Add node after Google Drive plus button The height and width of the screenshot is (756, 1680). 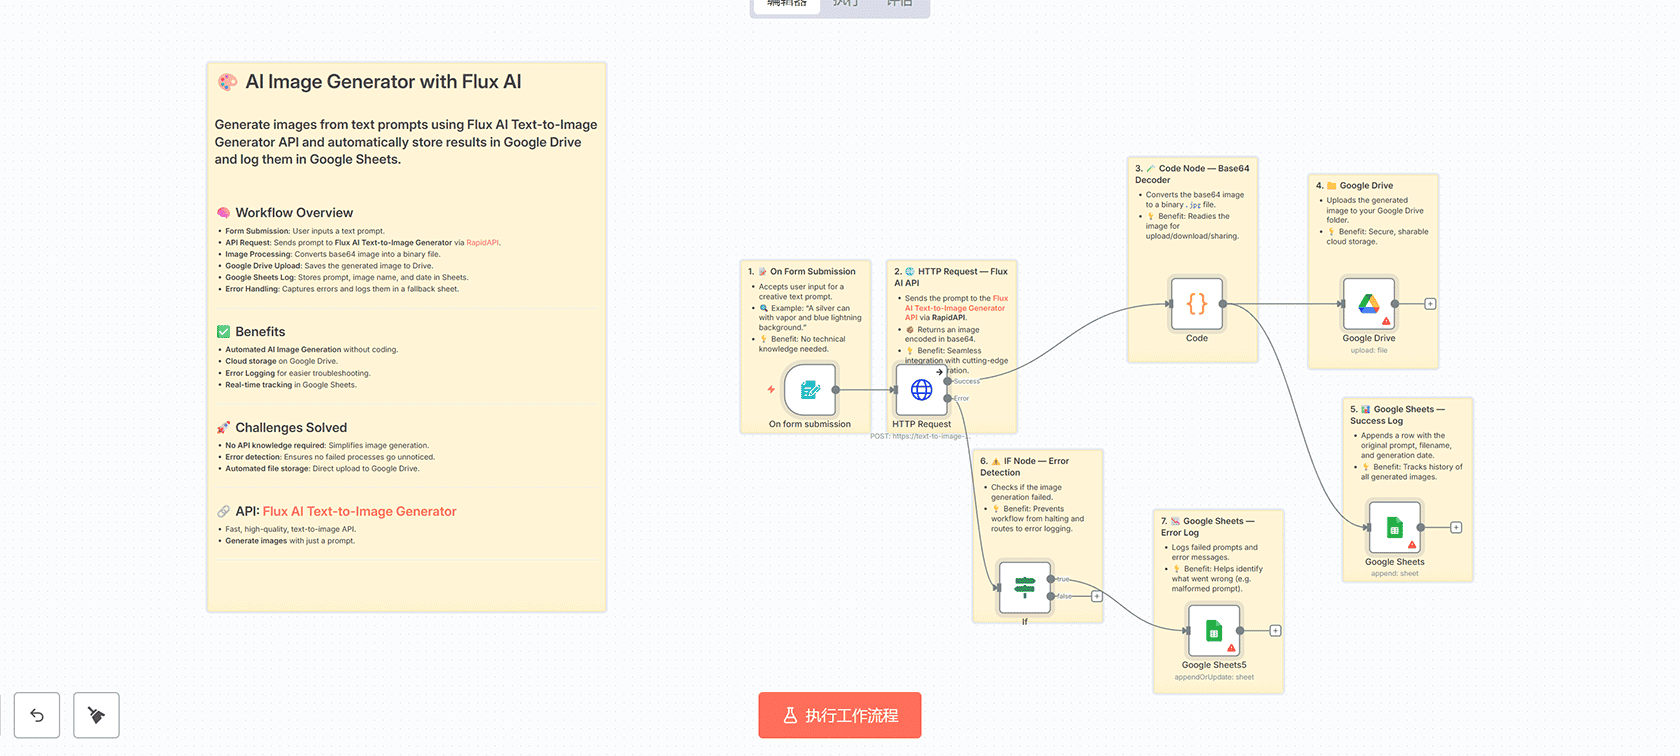pos(1430,304)
